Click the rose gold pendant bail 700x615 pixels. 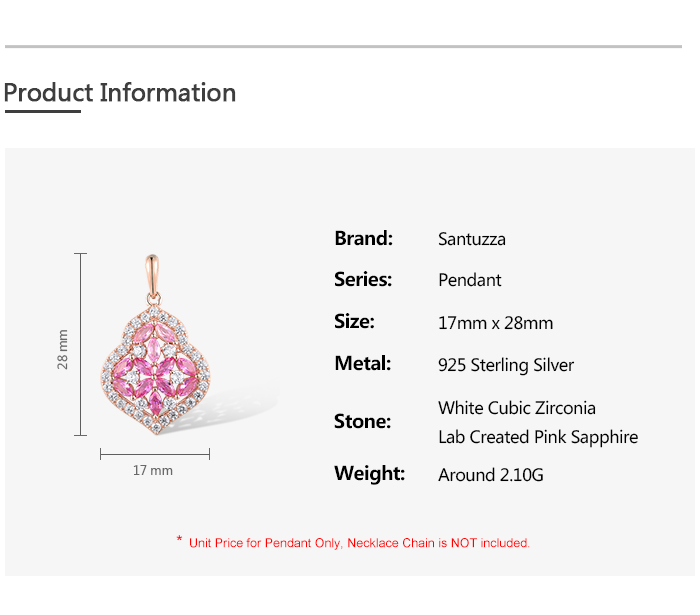coord(152,276)
